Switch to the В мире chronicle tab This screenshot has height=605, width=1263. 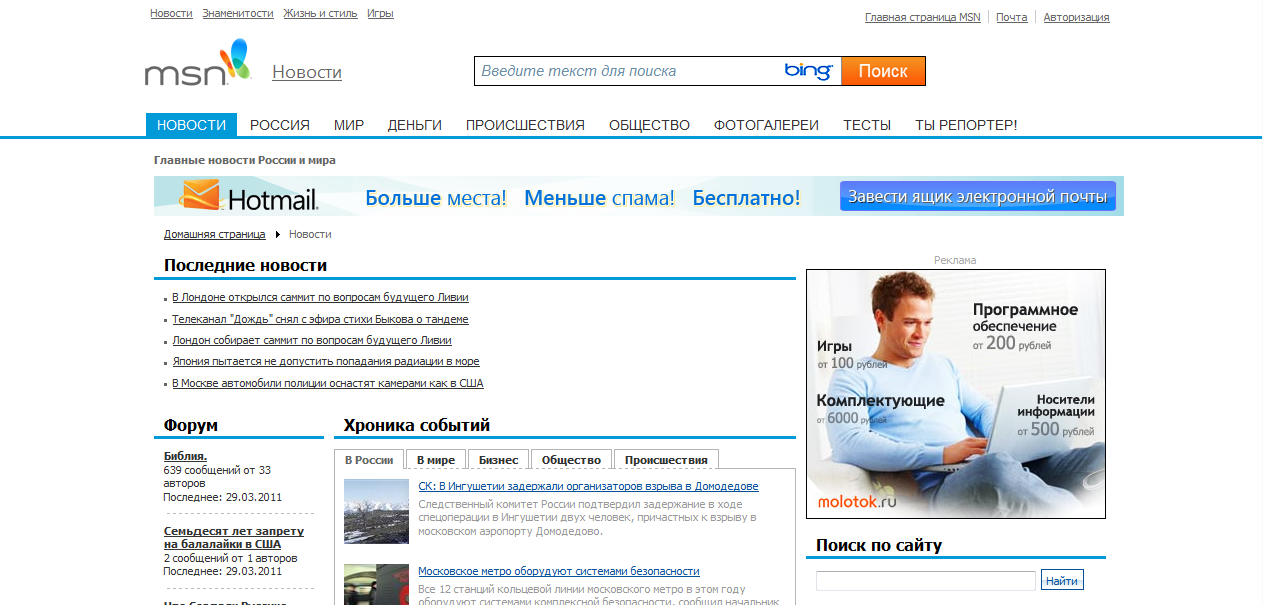click(x=437, y=458)
